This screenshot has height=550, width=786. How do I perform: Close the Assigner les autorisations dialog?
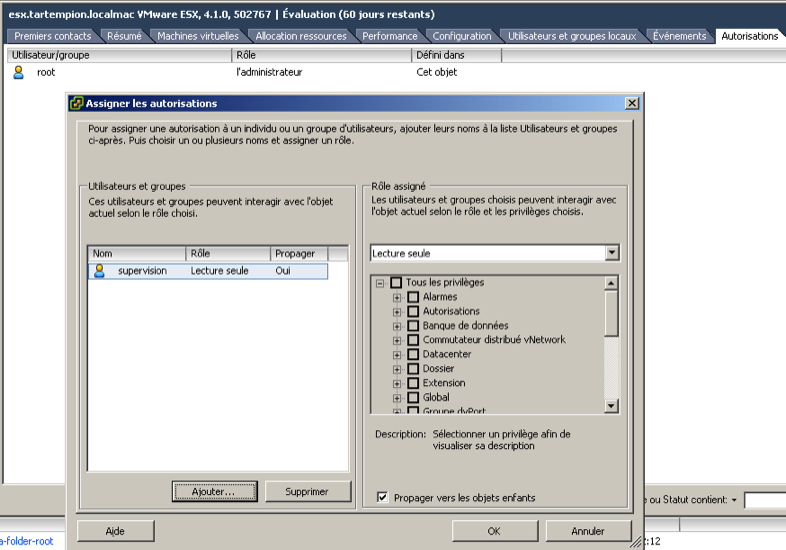click(x=631, y=103)
